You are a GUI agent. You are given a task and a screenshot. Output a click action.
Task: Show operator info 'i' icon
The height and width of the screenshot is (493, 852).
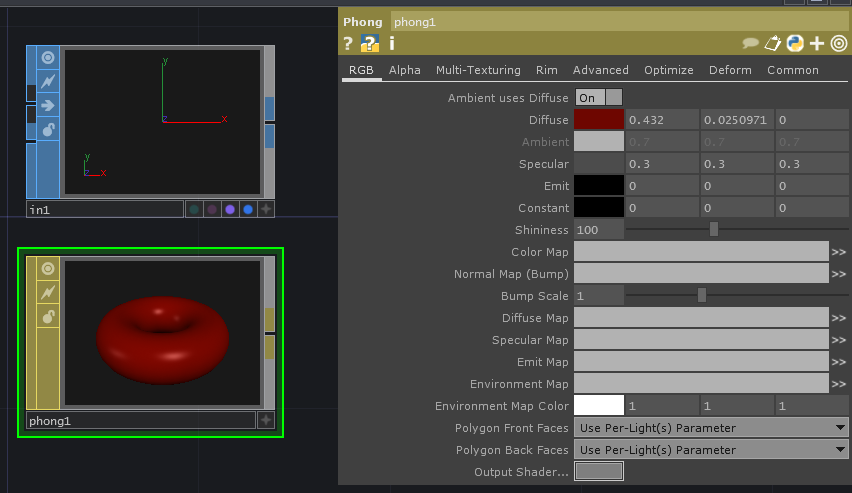392,43
